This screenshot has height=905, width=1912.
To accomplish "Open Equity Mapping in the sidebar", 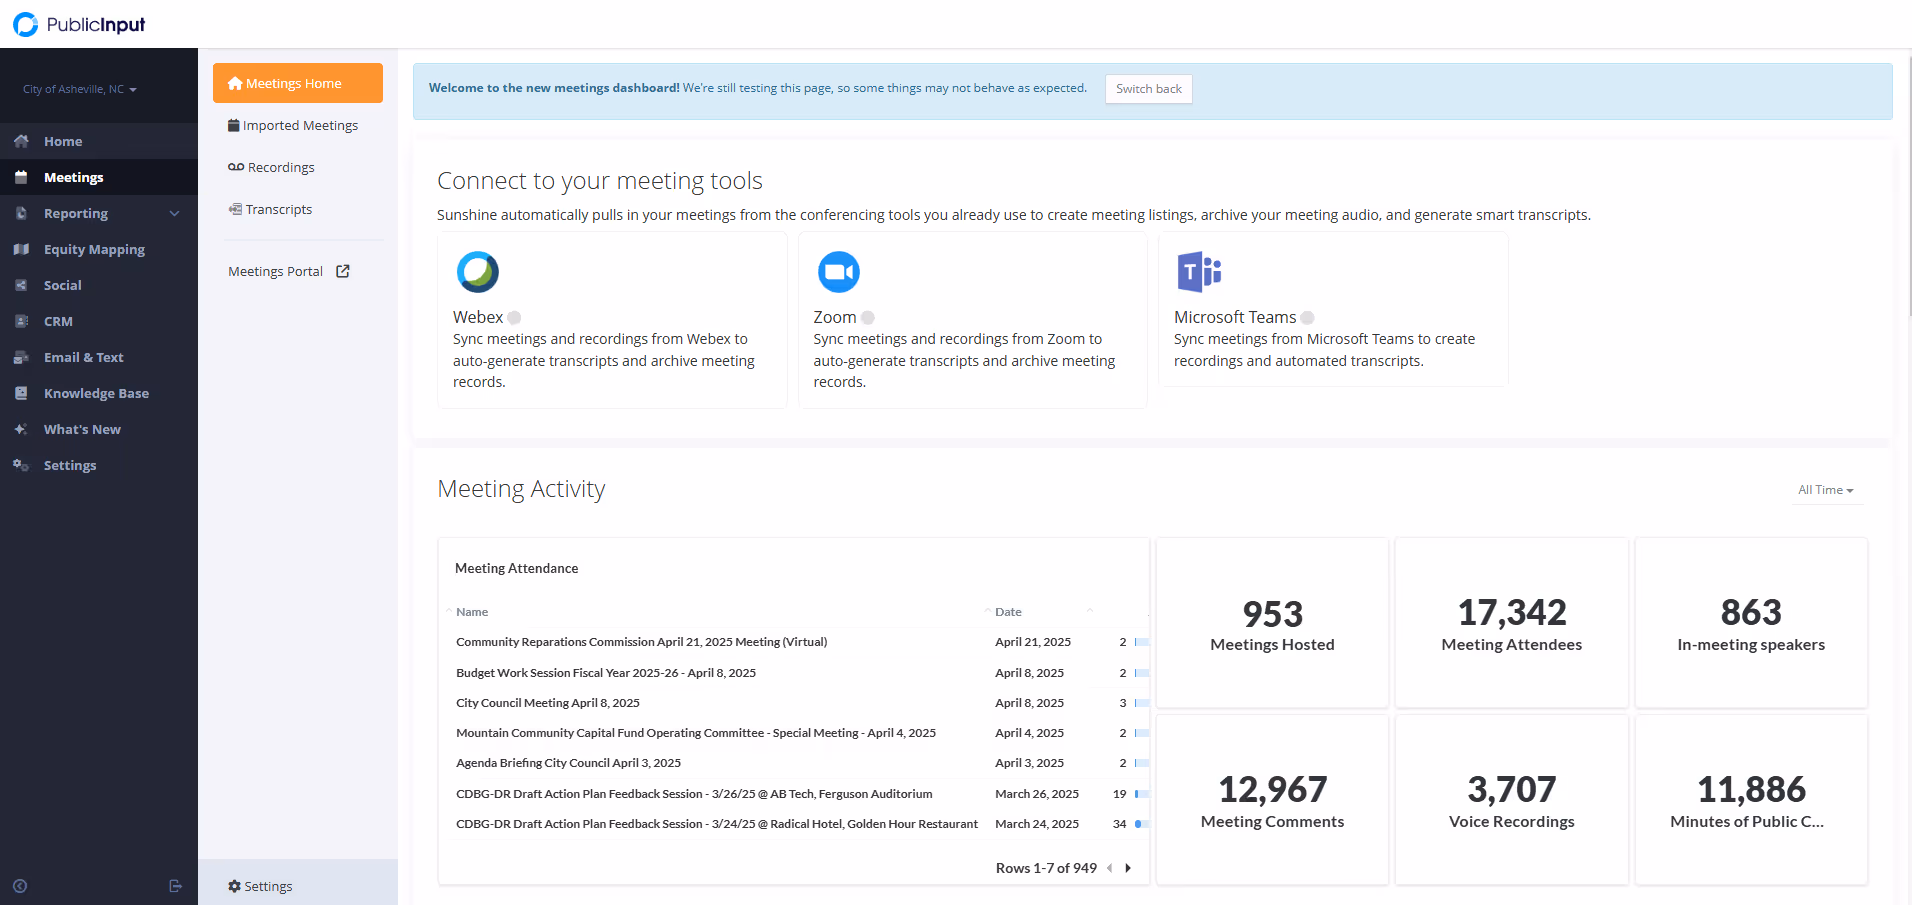I will click(94, 249).
